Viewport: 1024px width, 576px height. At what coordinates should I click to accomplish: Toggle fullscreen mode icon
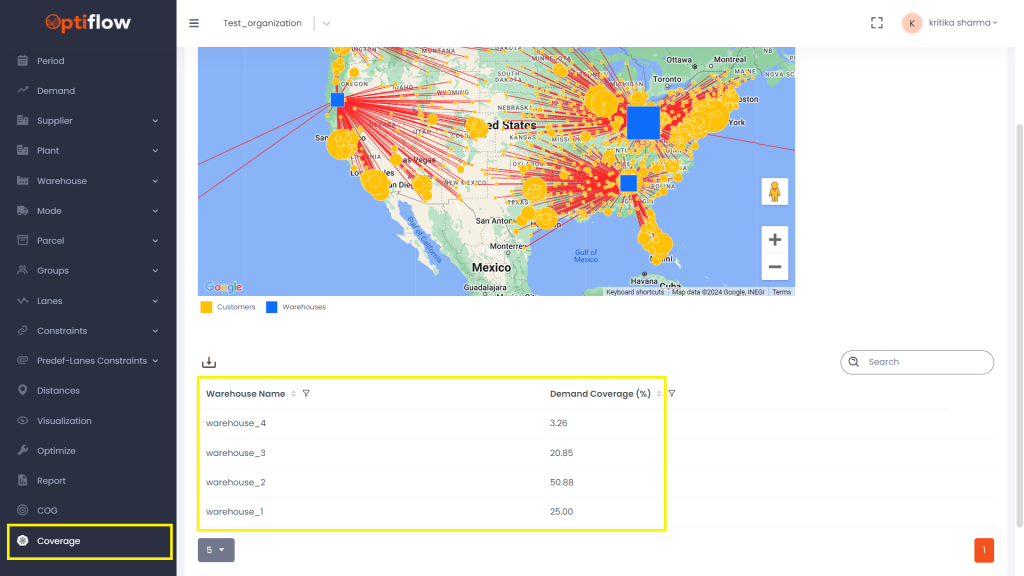coord(877,23)
